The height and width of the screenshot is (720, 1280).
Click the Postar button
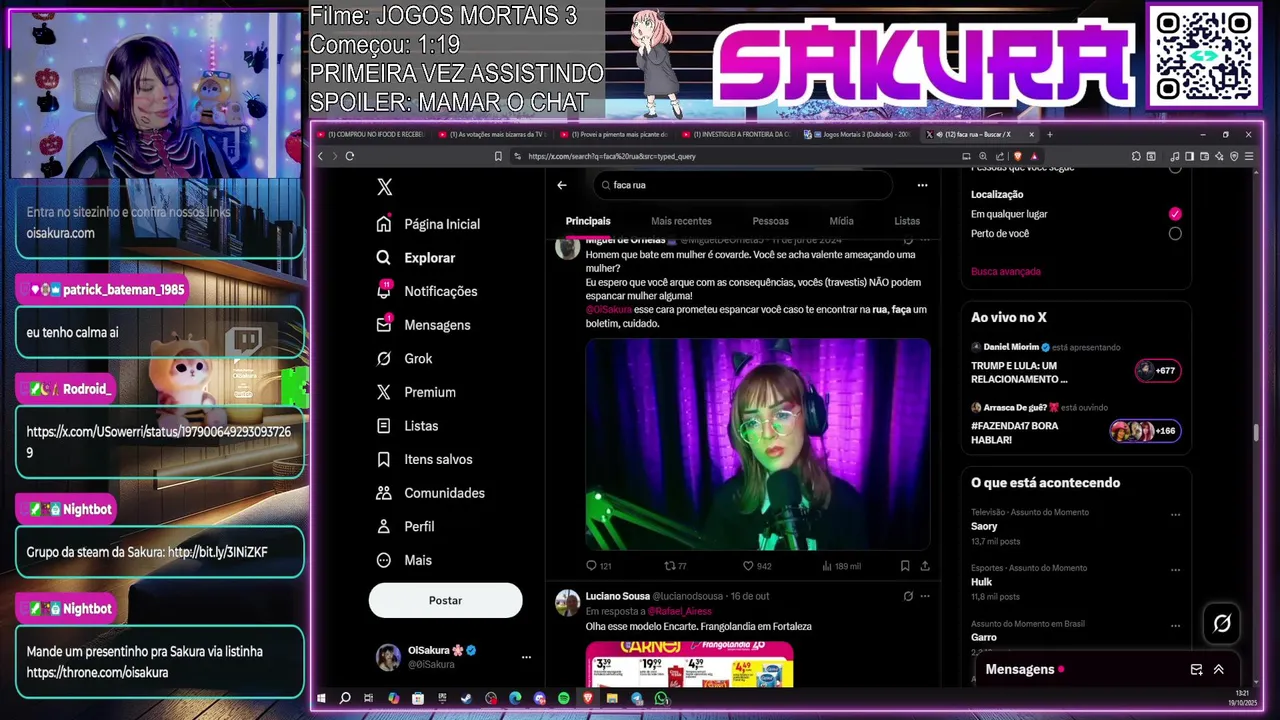point(445,600)
